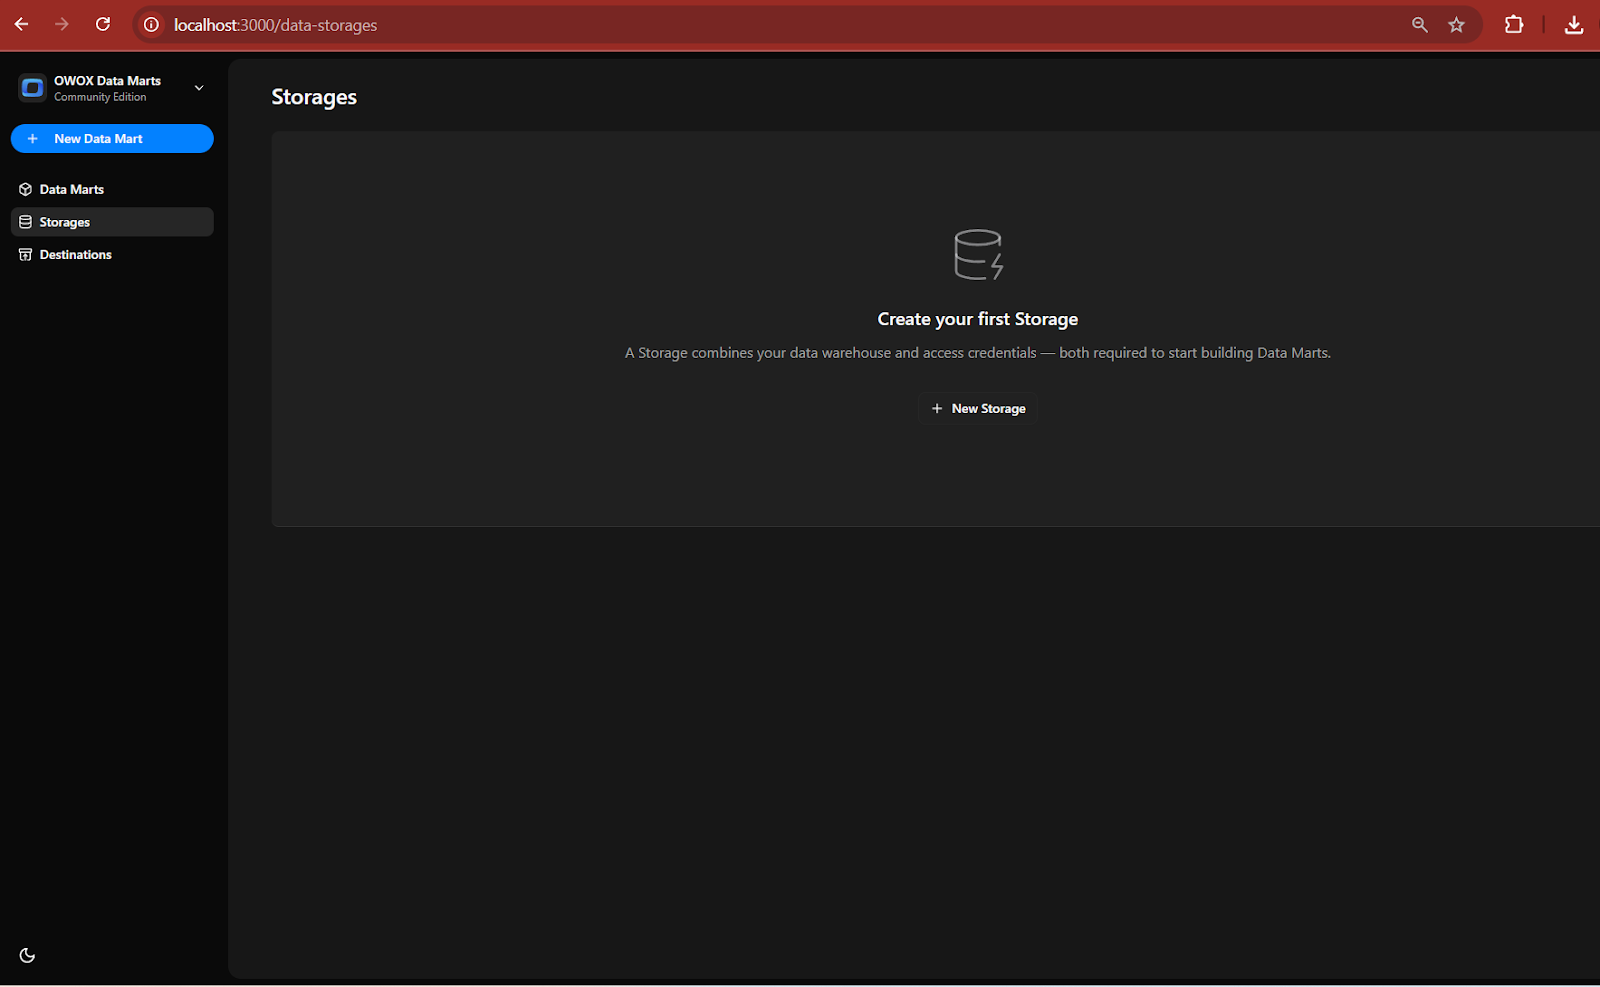Click the New Data Mart button
The width and height of the screenshot is (1600, 987).
111,138
